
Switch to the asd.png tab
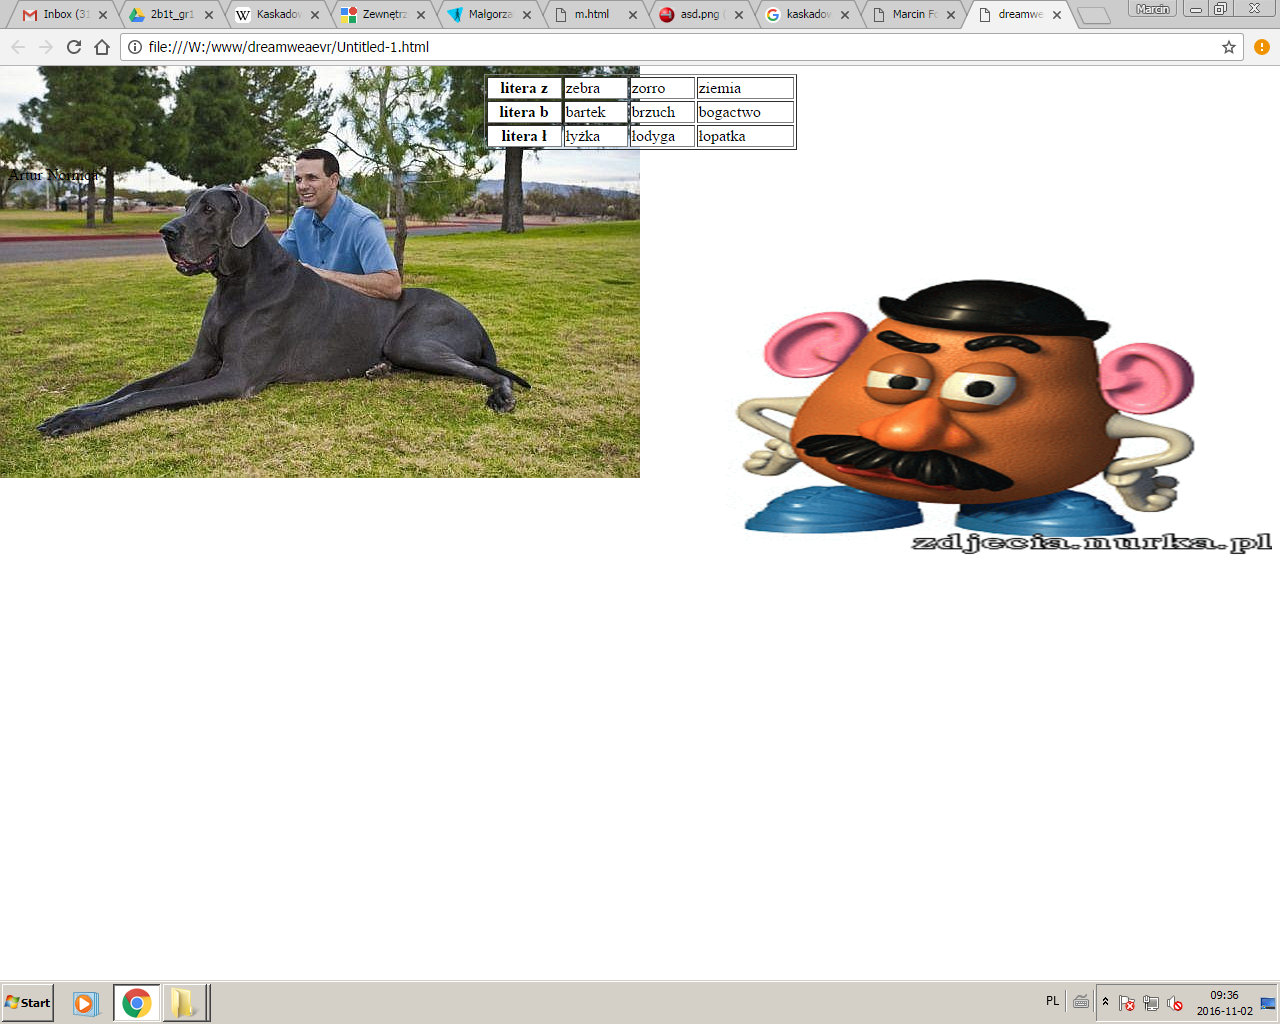pos(696,15)
